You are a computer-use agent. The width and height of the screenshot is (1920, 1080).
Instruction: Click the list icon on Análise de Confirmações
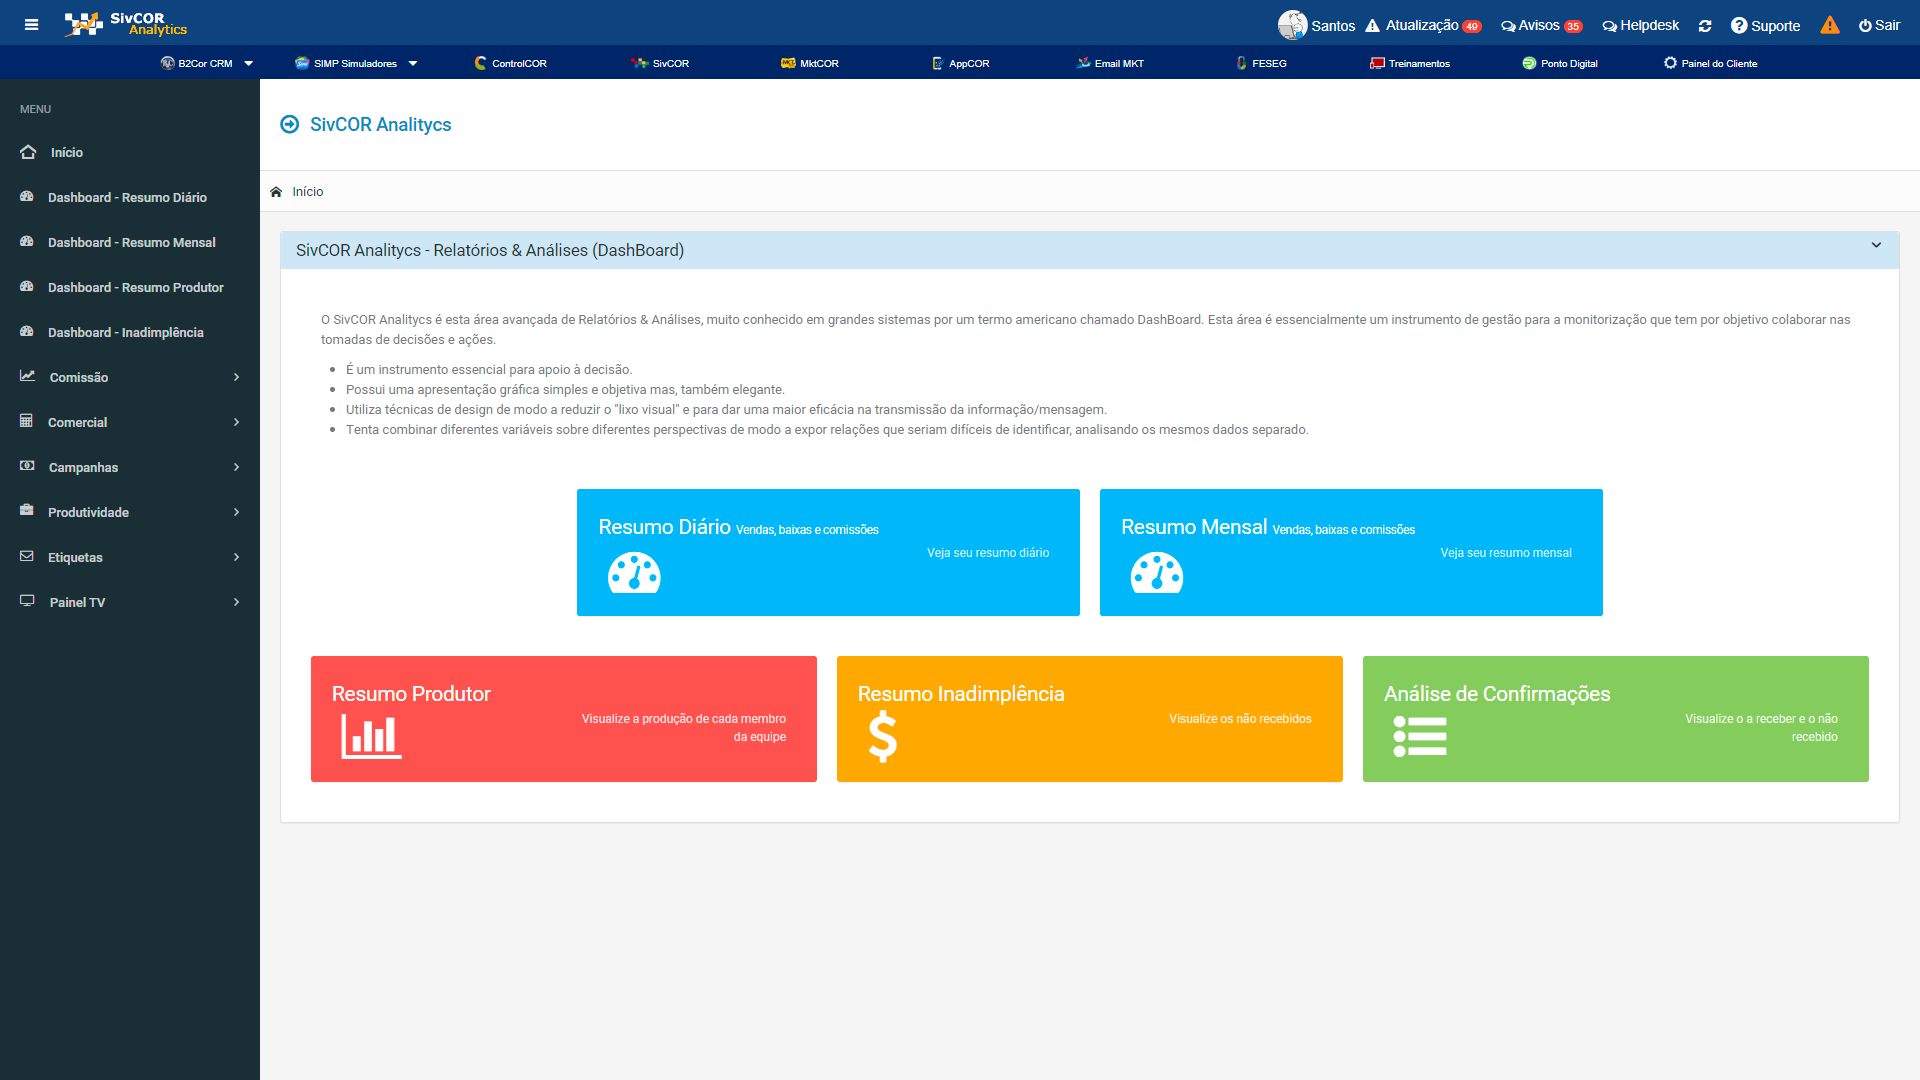point(1419,737)
